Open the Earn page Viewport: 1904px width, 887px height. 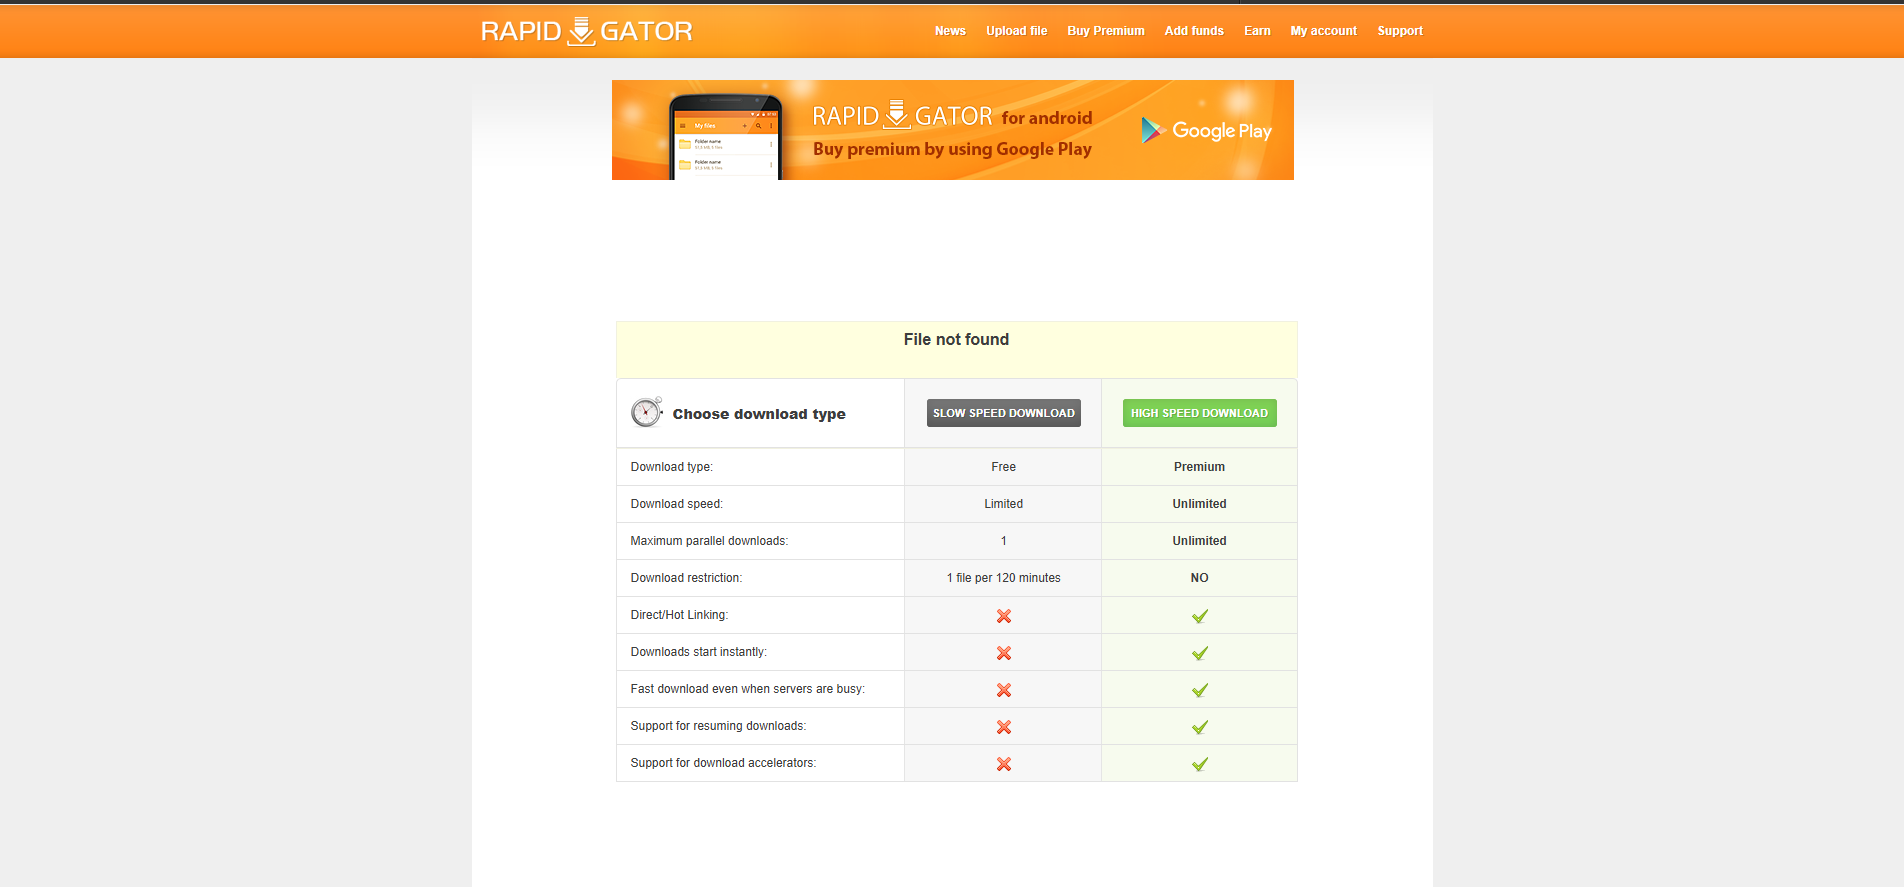(1256, 31)
